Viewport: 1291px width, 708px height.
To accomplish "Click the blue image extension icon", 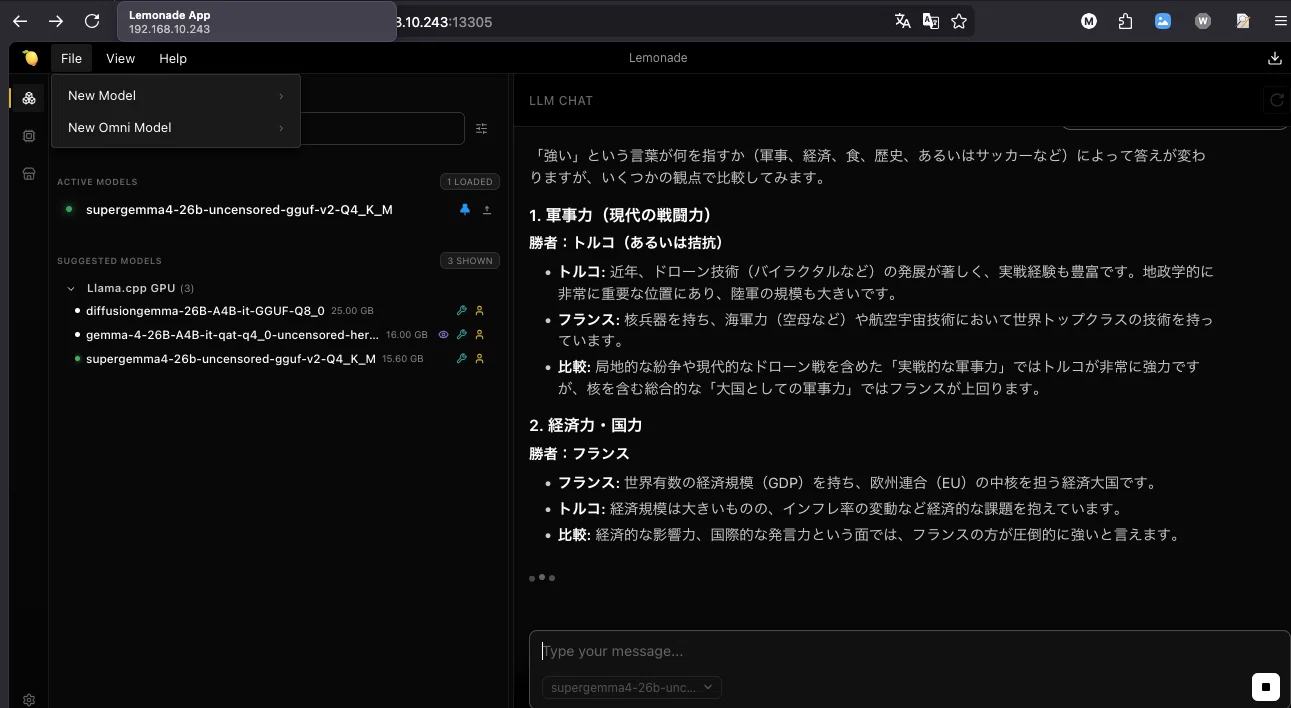I will tap(1163, 21).
